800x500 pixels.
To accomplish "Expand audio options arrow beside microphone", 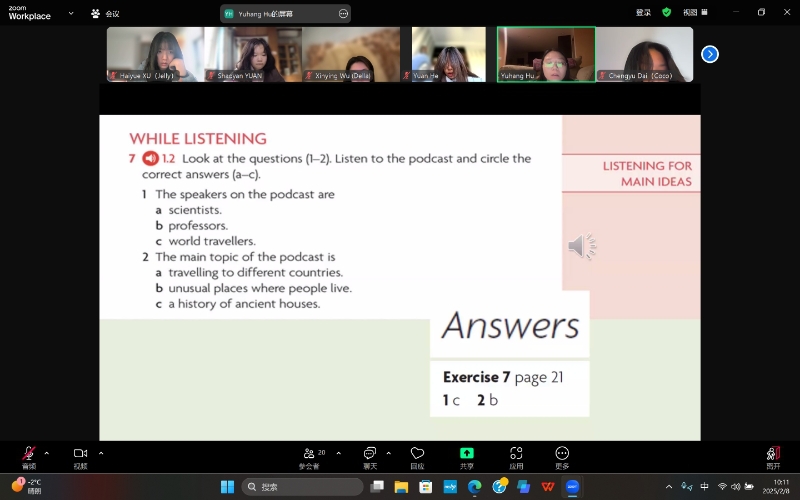I will (x=46, y=452).
